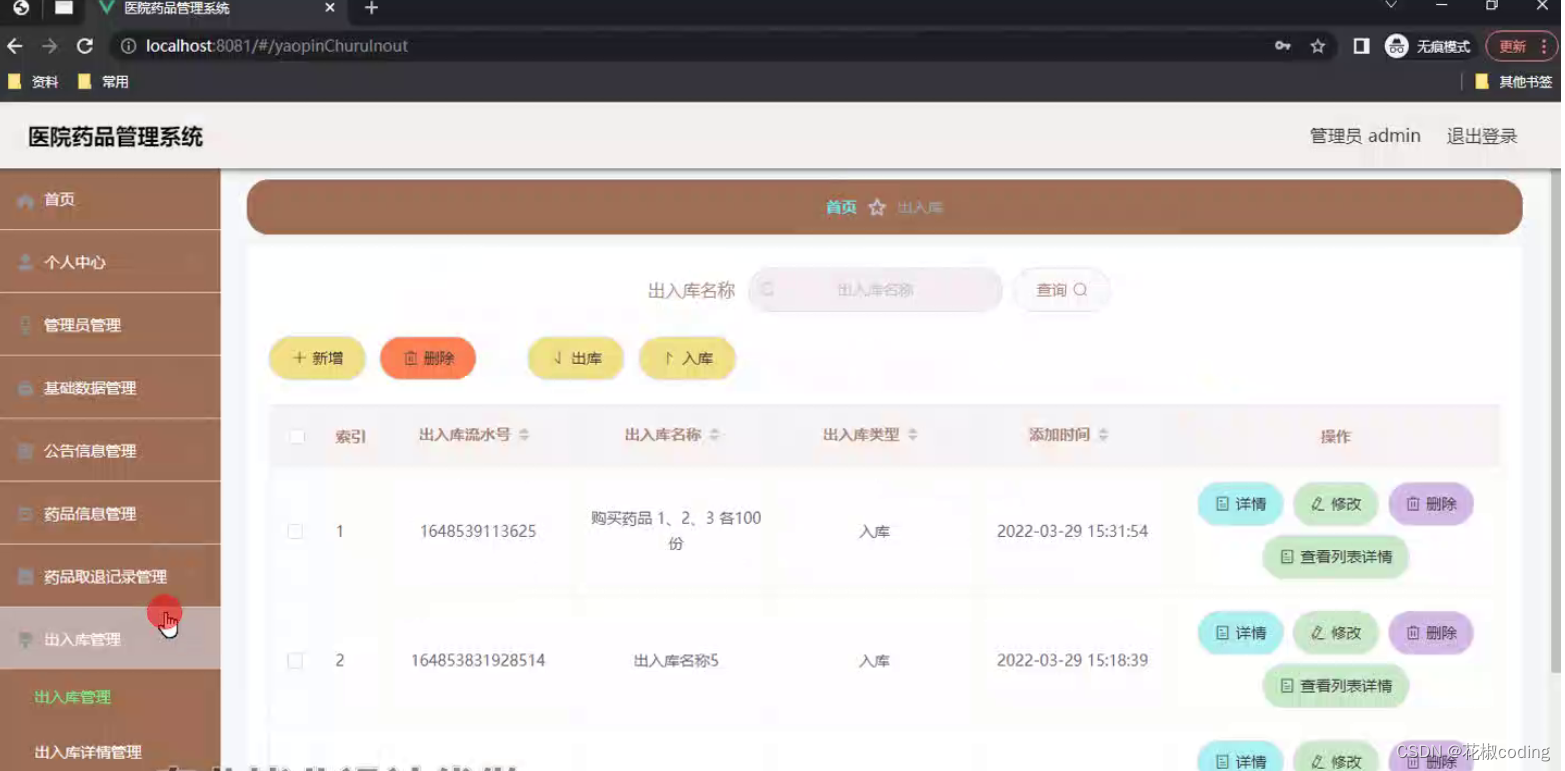1565x771 pixels.
Task: Click 修改 for row 1648539113625
Action: tap(1336, 504)
